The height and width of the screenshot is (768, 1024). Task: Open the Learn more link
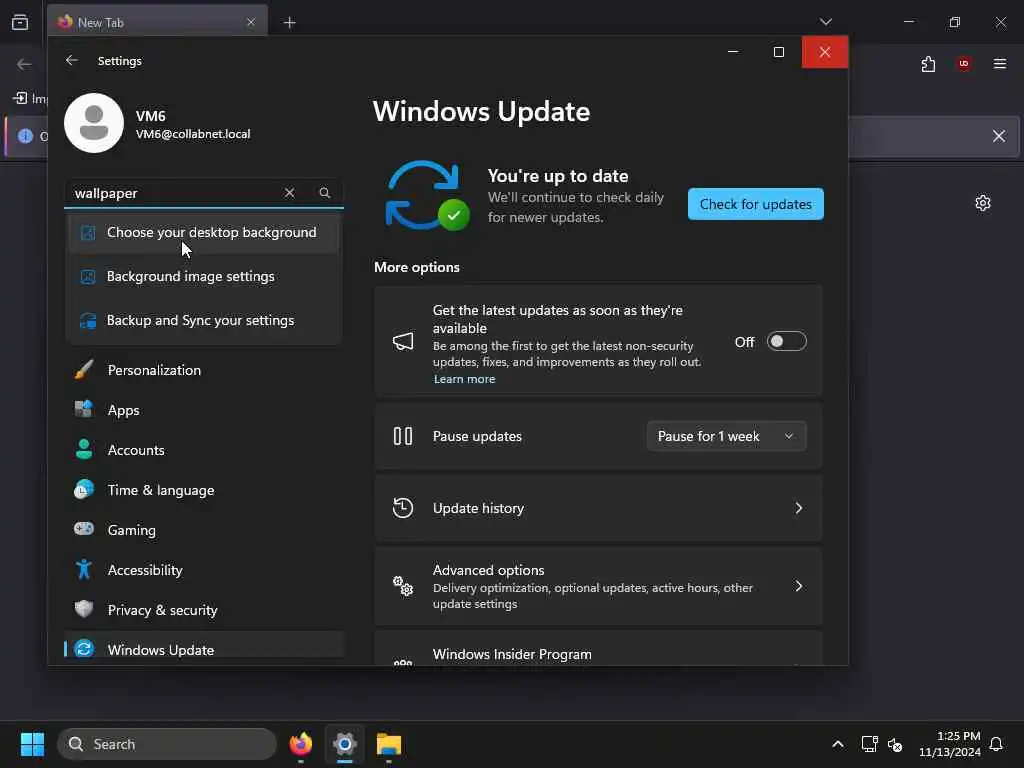(x=464, y=379)
